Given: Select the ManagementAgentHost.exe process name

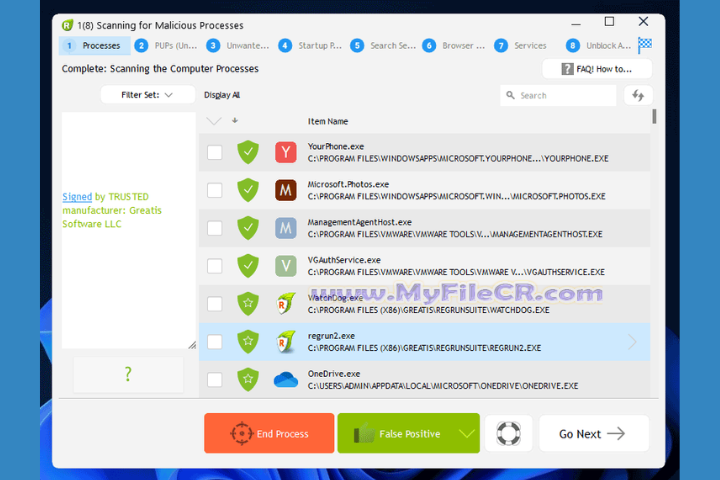Looking at the screenshot, I should pyautogui.click(x=360, y=222).
